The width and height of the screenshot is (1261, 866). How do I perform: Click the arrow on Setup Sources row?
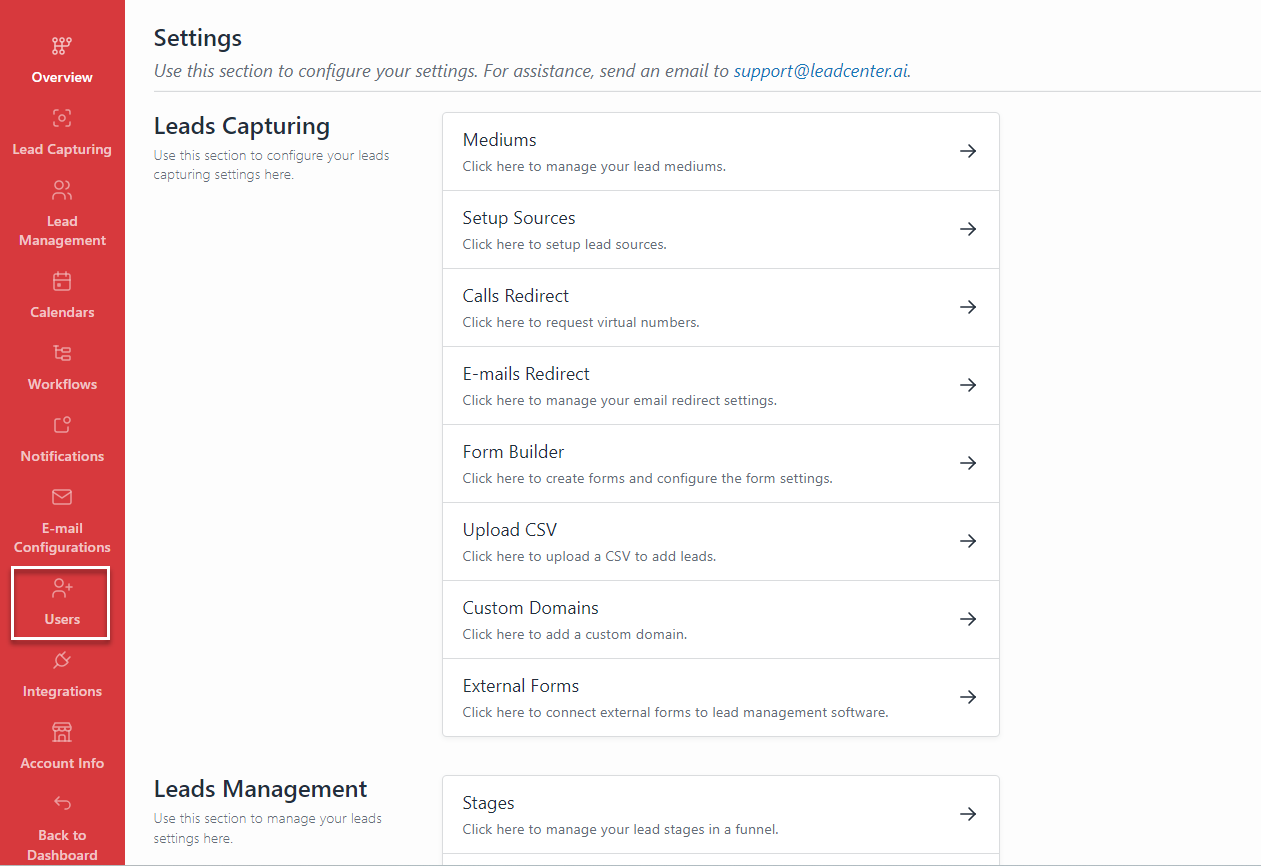968,229
